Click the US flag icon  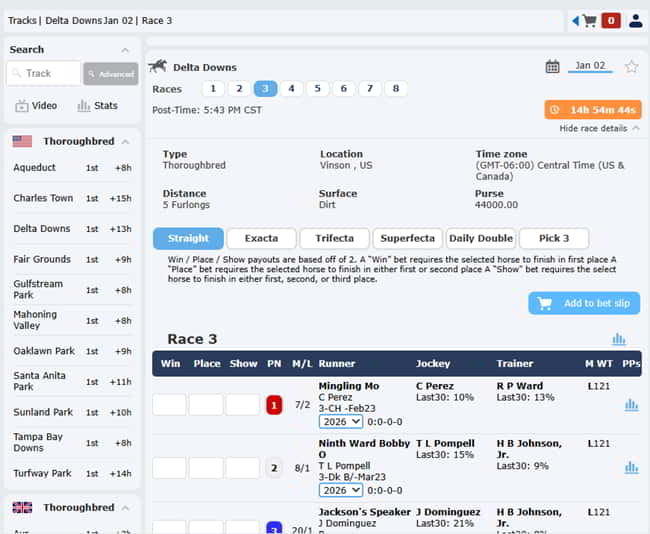[x=22, y=141]
